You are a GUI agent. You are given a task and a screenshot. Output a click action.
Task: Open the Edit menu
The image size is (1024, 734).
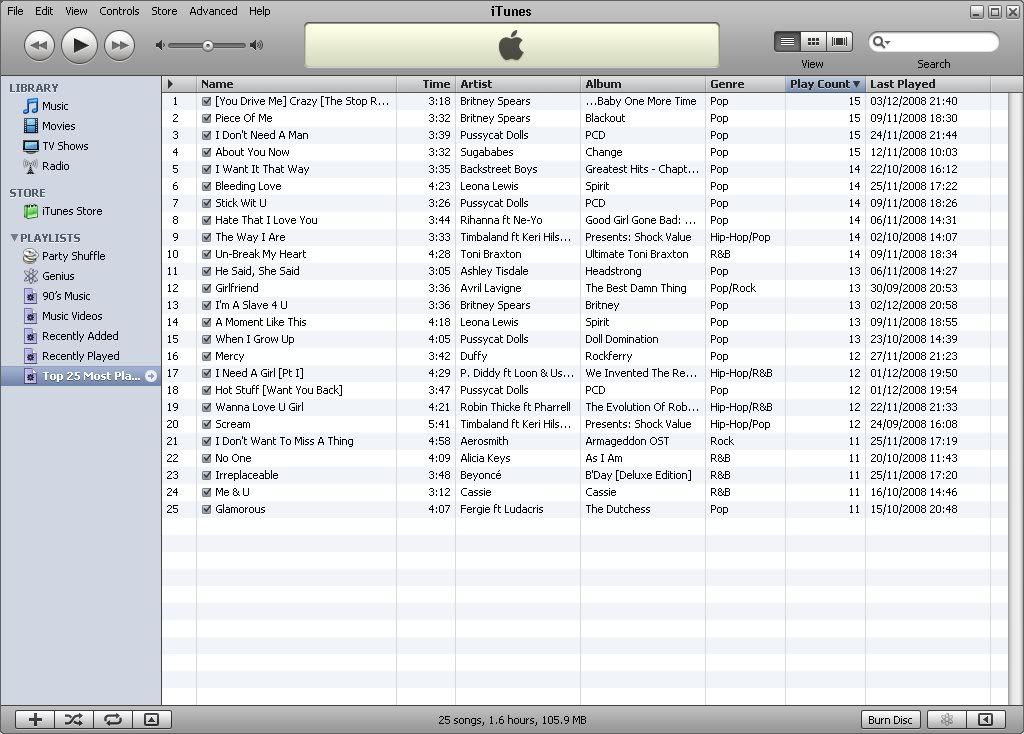coord(44,11)
